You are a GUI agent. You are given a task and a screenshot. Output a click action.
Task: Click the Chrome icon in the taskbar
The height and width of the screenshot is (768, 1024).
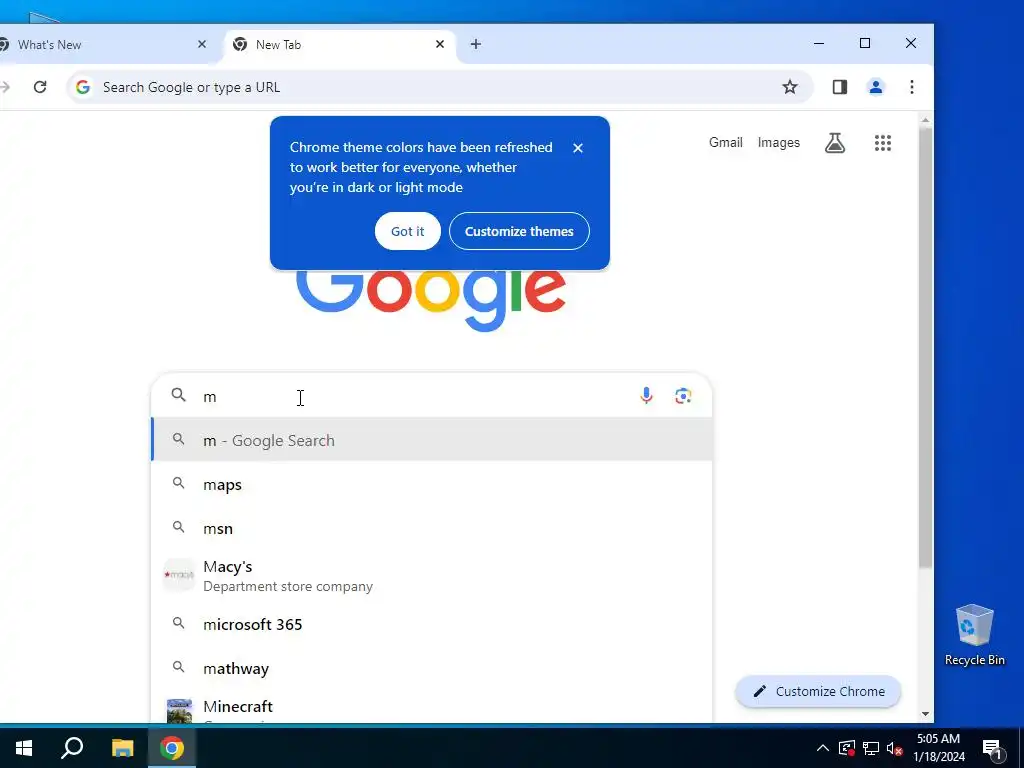(x=172, y=748)
